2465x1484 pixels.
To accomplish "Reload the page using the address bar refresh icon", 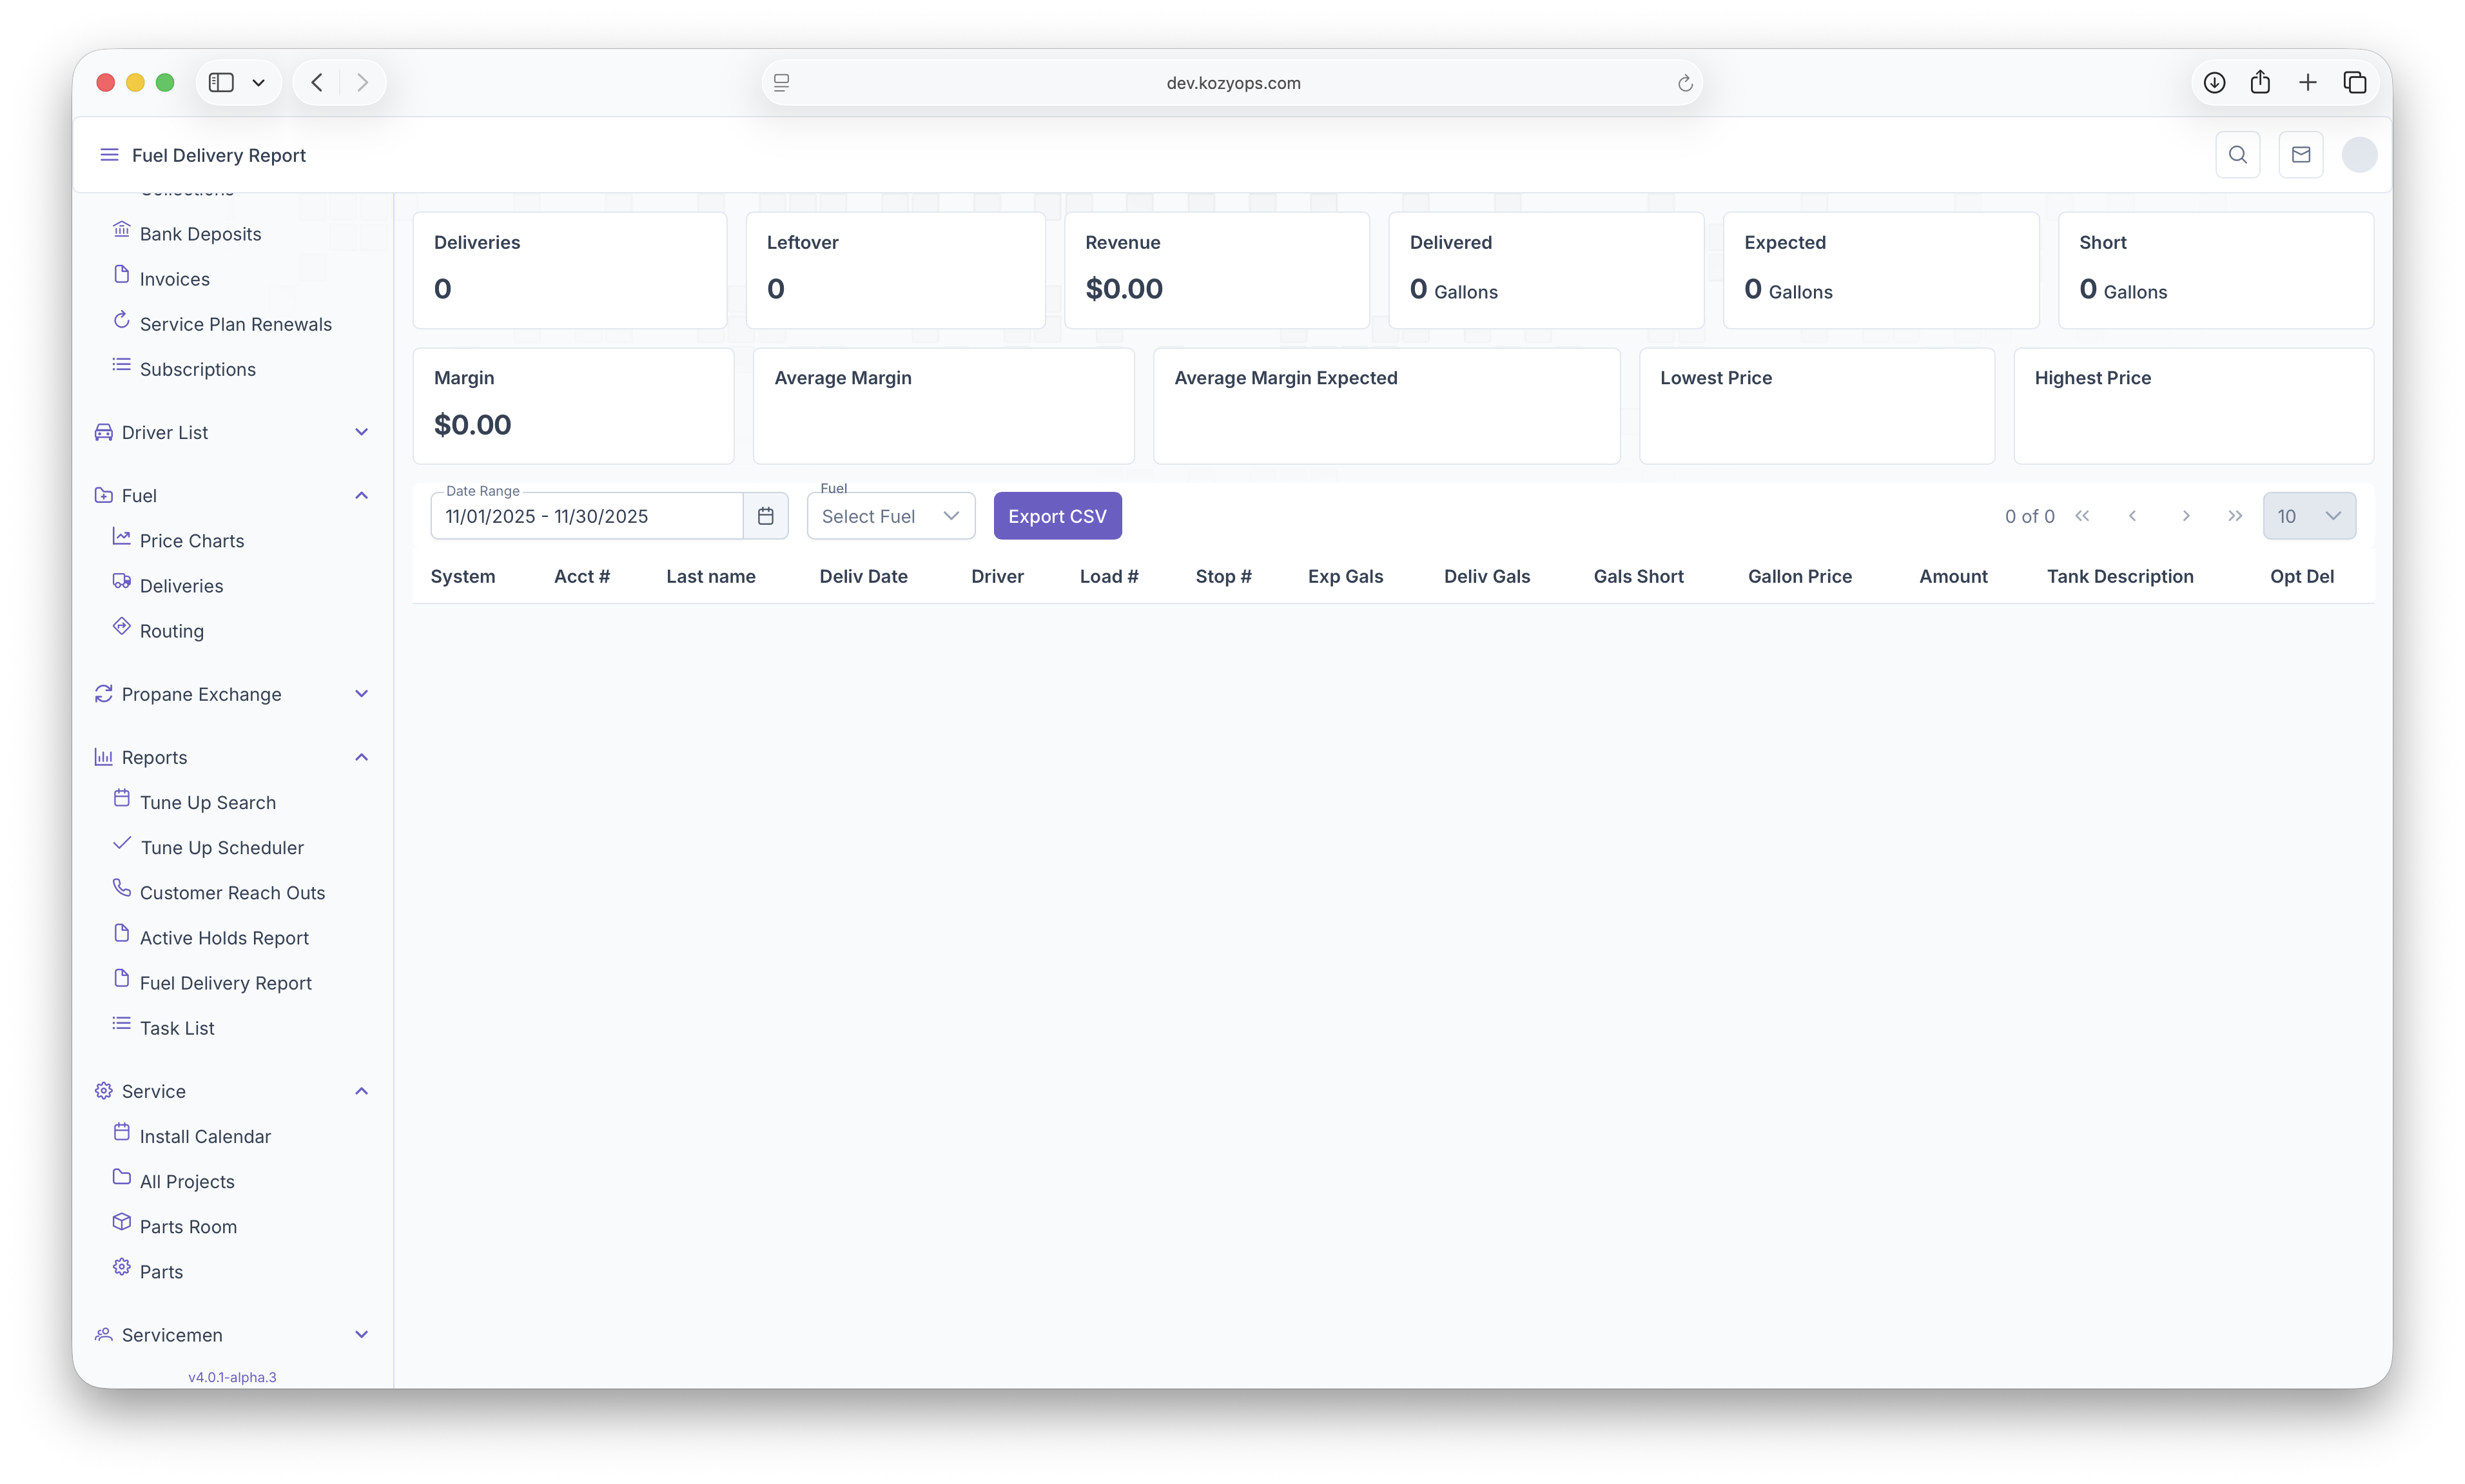I will point(1685,83).
